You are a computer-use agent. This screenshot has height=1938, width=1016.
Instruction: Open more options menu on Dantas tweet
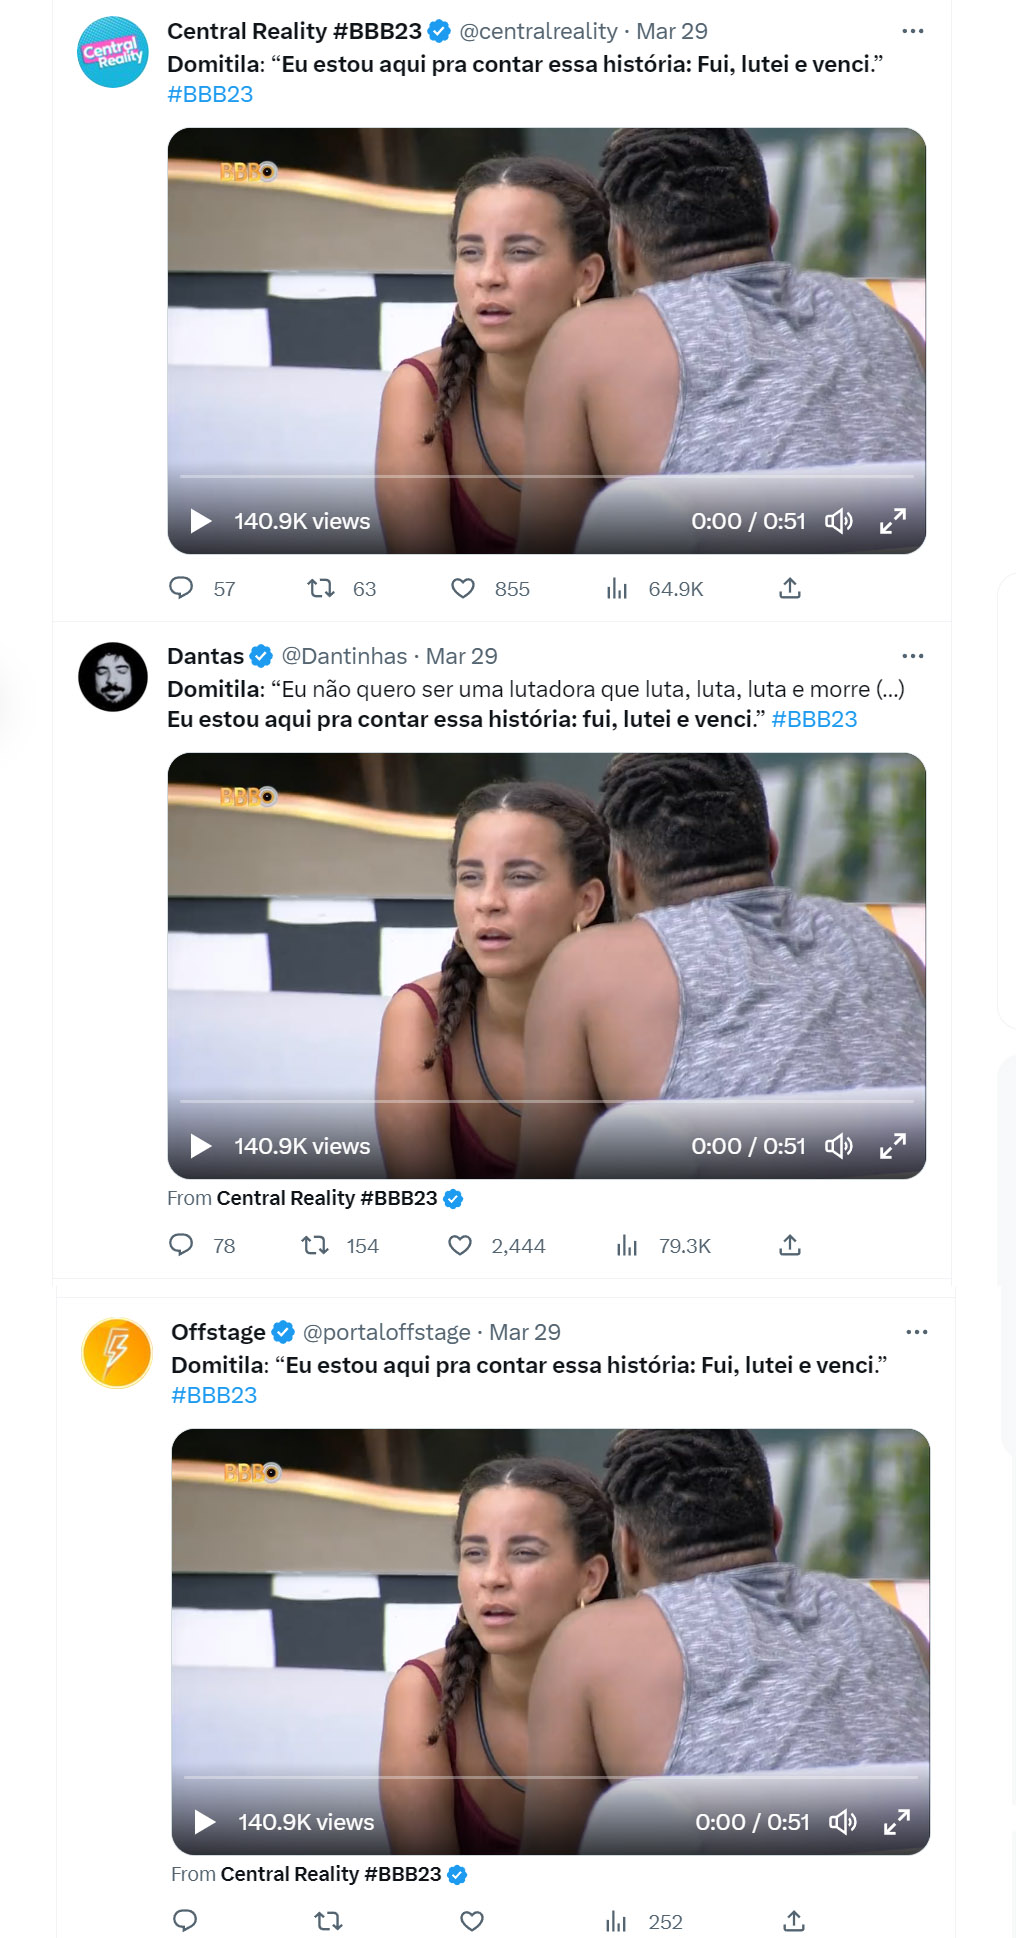(x=912, y=656)
